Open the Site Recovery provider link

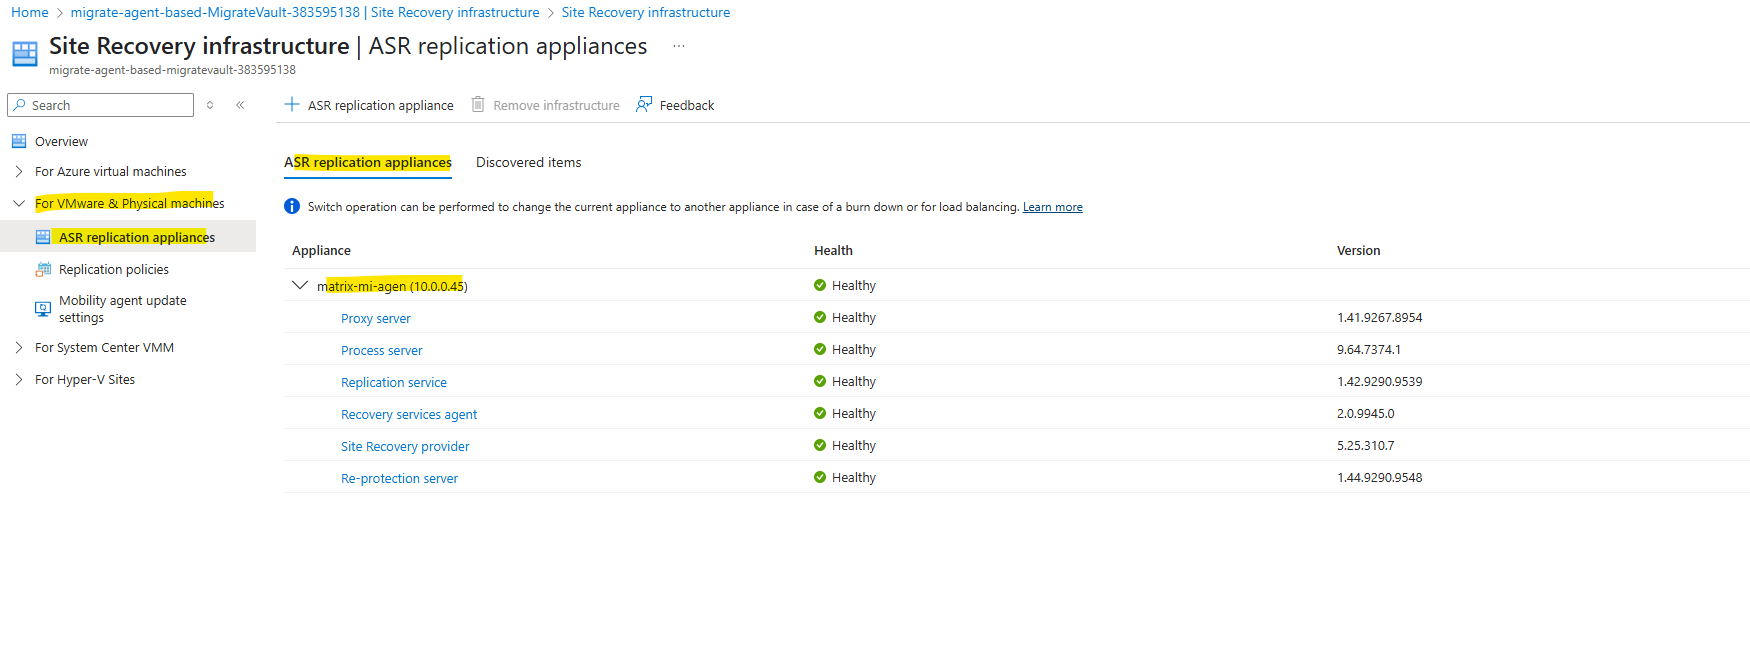pyautogui.click(x=405, y=446)
